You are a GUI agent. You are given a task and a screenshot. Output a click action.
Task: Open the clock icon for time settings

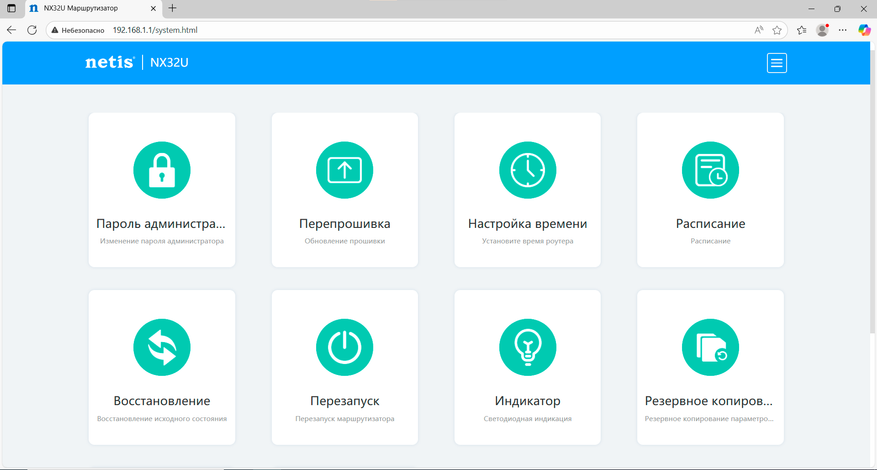coord(527,170)
